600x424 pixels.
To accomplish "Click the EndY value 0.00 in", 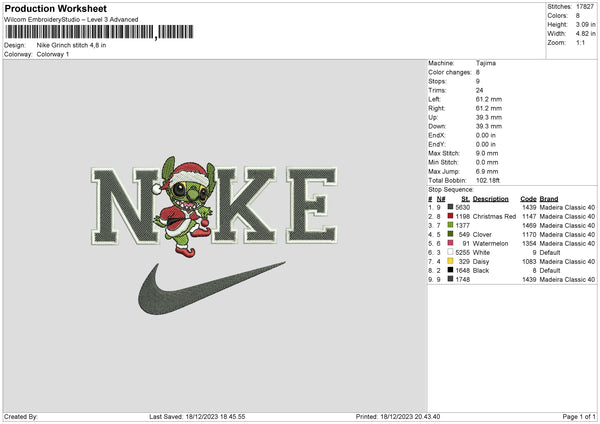I will [x=486, y=144].
